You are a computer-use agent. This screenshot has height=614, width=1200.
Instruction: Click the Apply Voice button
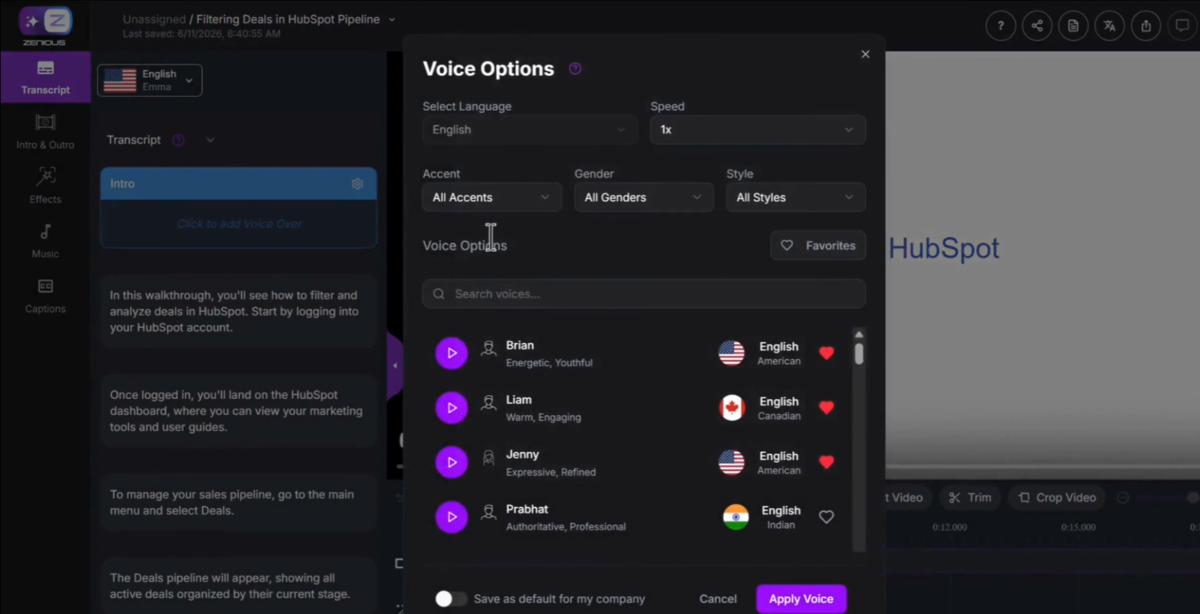[801, 599]
